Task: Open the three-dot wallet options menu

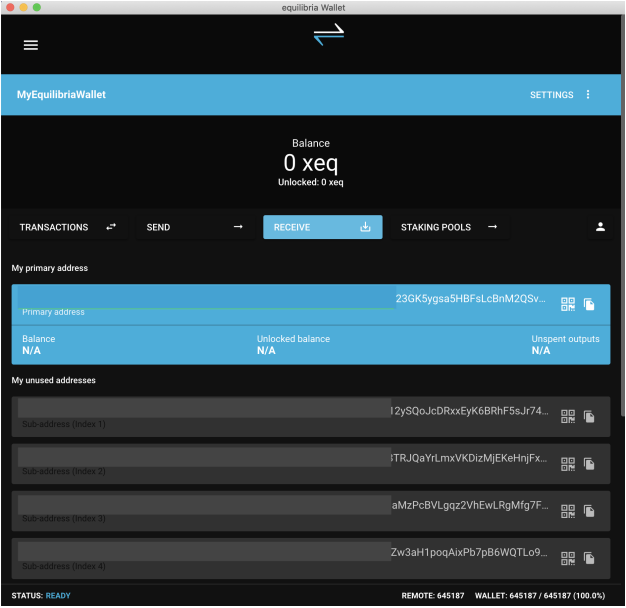Action: coord(588,95)
